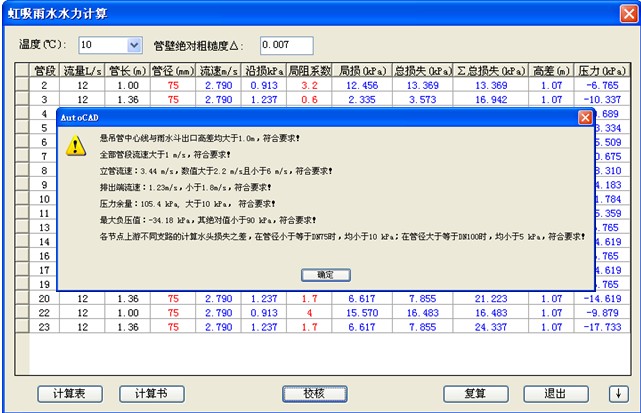Click the 计算表 button

(71, 393)
